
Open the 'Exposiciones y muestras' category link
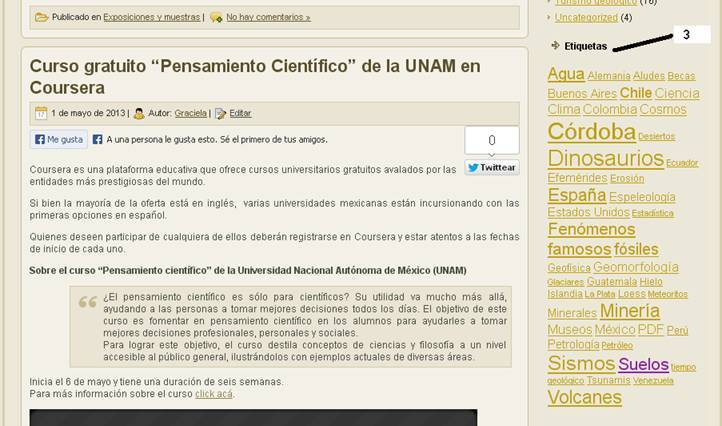coord(151,17)
